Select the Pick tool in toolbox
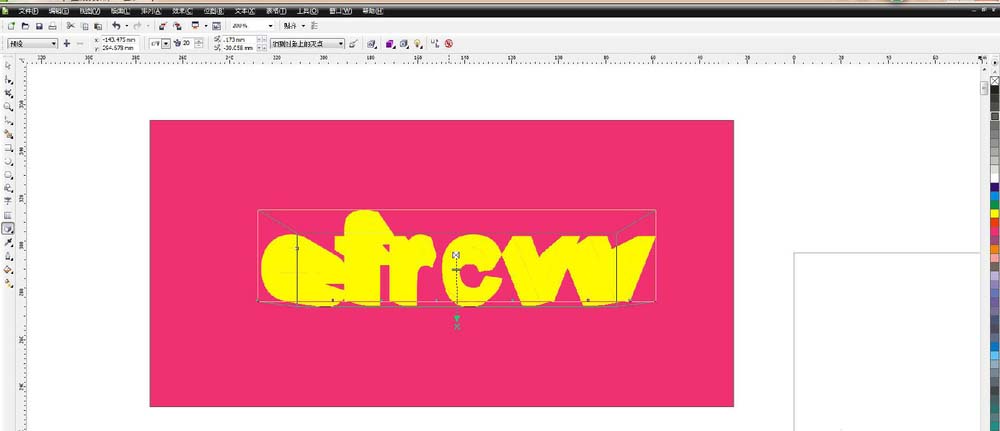Screen dimensions: 1000x431 click(x=9, y=65)
